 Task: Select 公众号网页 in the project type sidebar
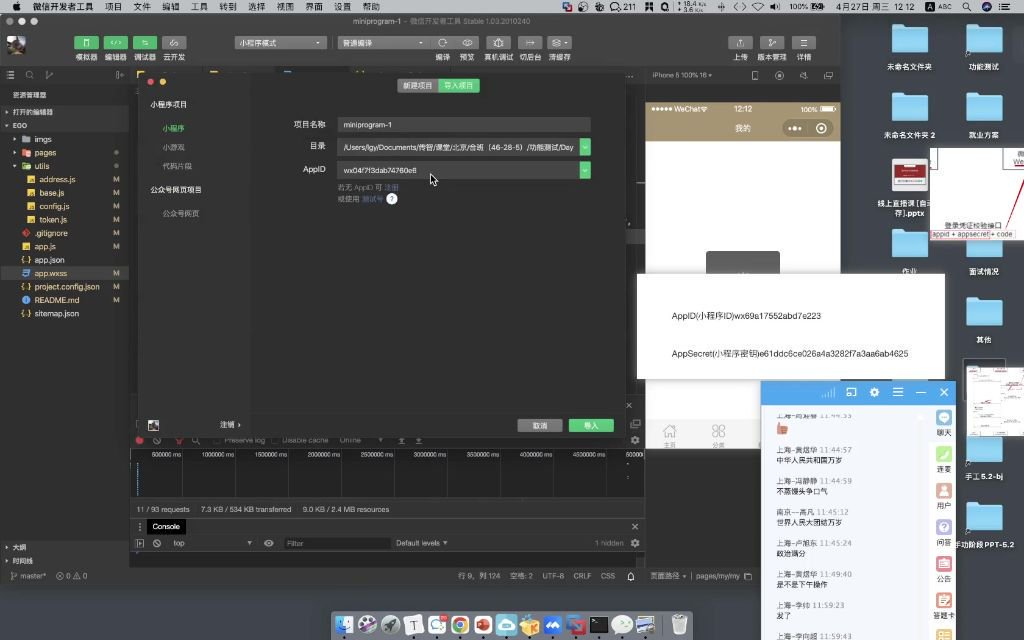coord(181,214)
